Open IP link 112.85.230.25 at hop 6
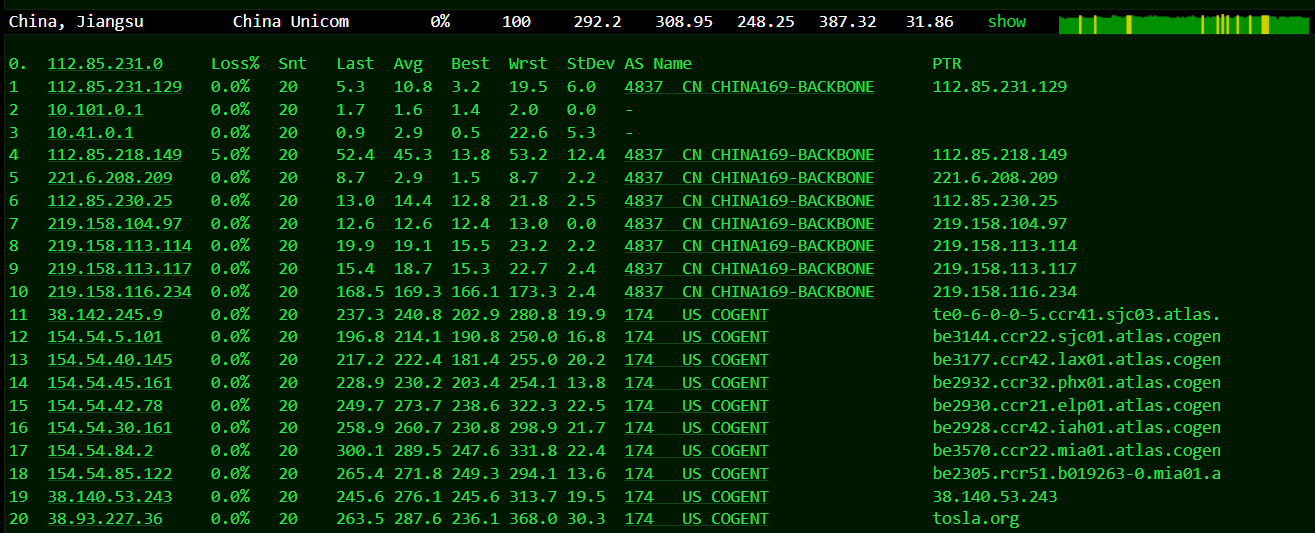 tap(110, 201)
